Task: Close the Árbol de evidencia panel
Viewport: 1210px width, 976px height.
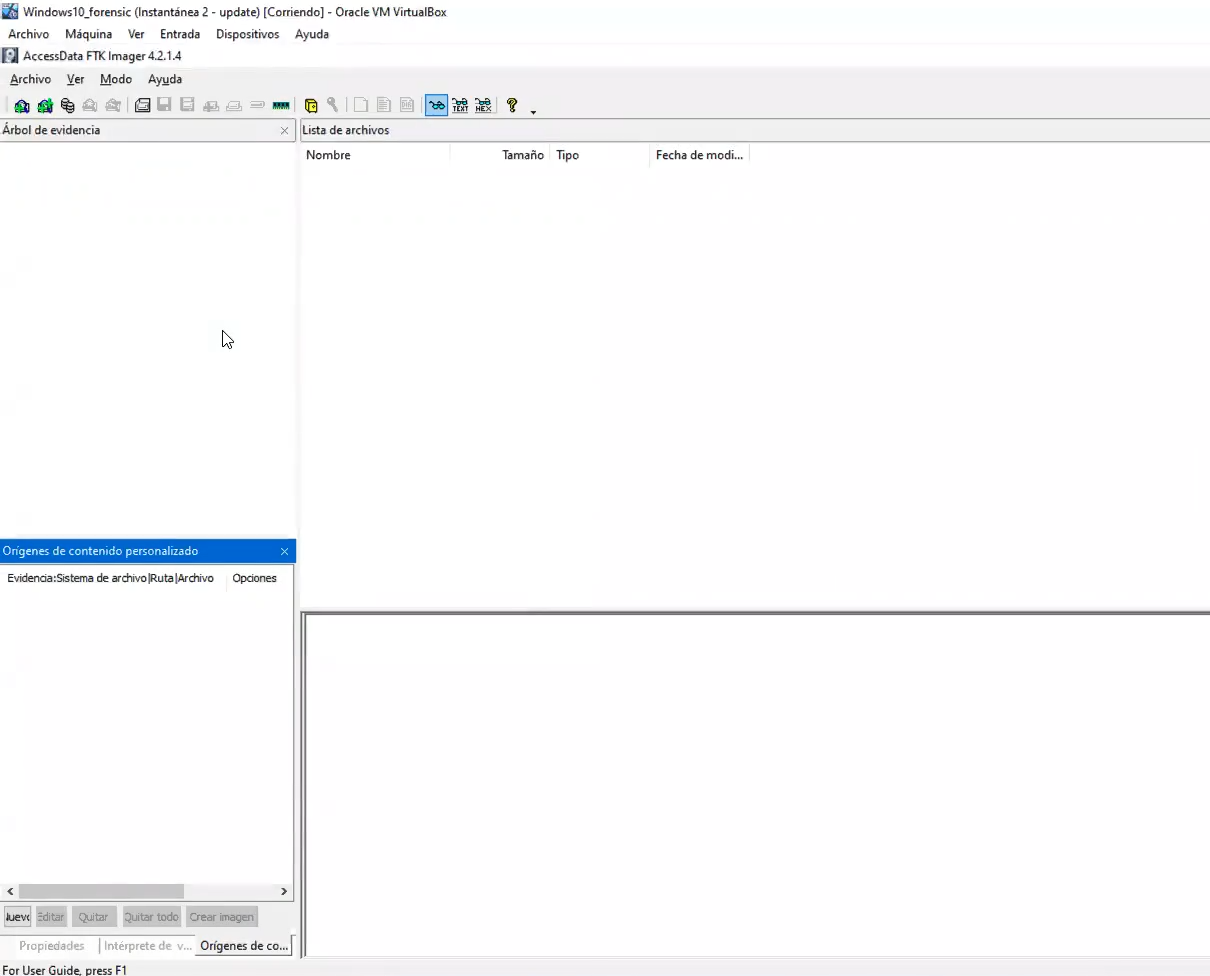Action: tap(284, 130)
